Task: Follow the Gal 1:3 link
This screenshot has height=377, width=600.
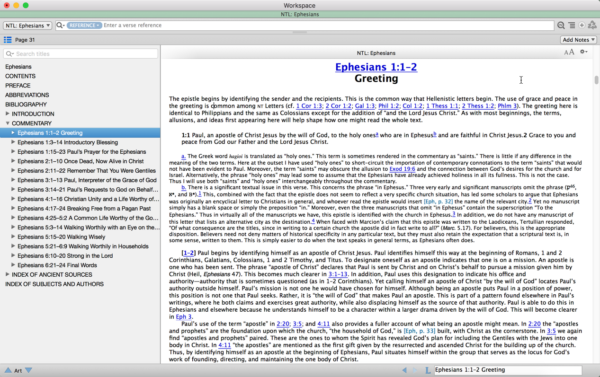Action: (x=365, y=106)
